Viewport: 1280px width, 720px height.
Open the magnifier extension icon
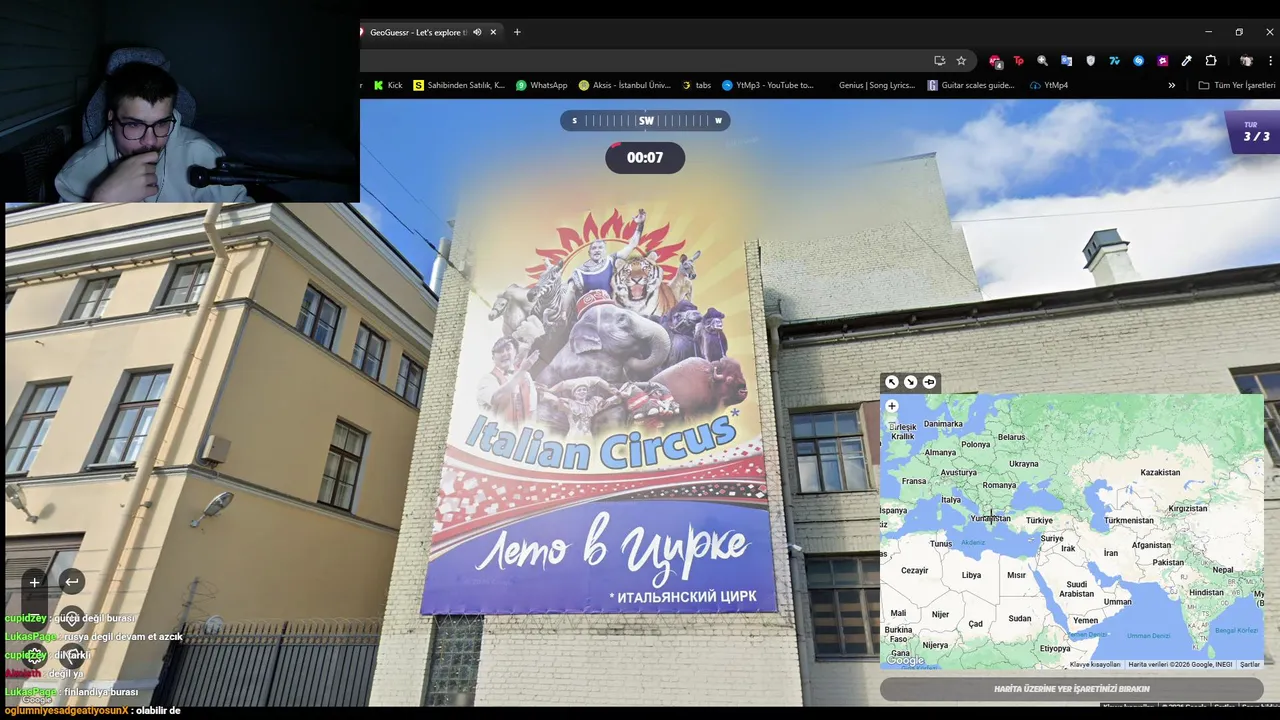tap(1043, 61)
